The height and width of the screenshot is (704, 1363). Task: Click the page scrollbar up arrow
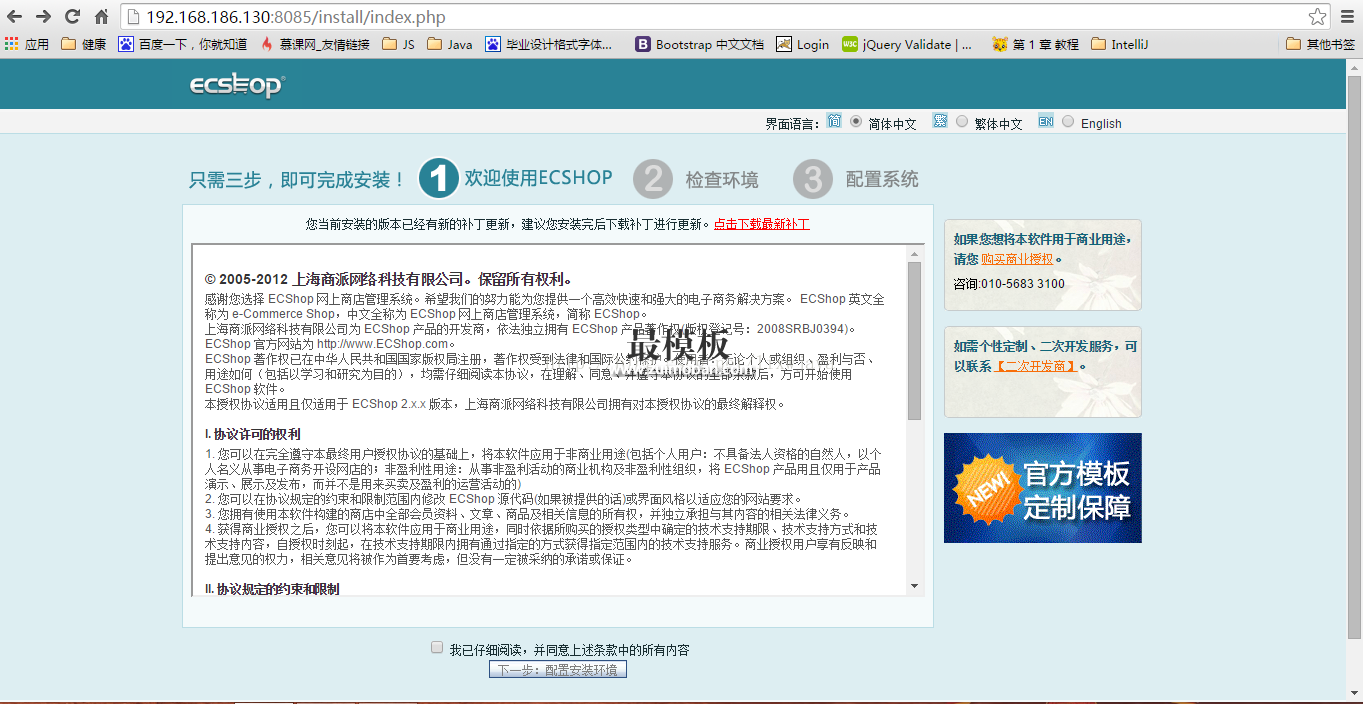click(1355, 66)
